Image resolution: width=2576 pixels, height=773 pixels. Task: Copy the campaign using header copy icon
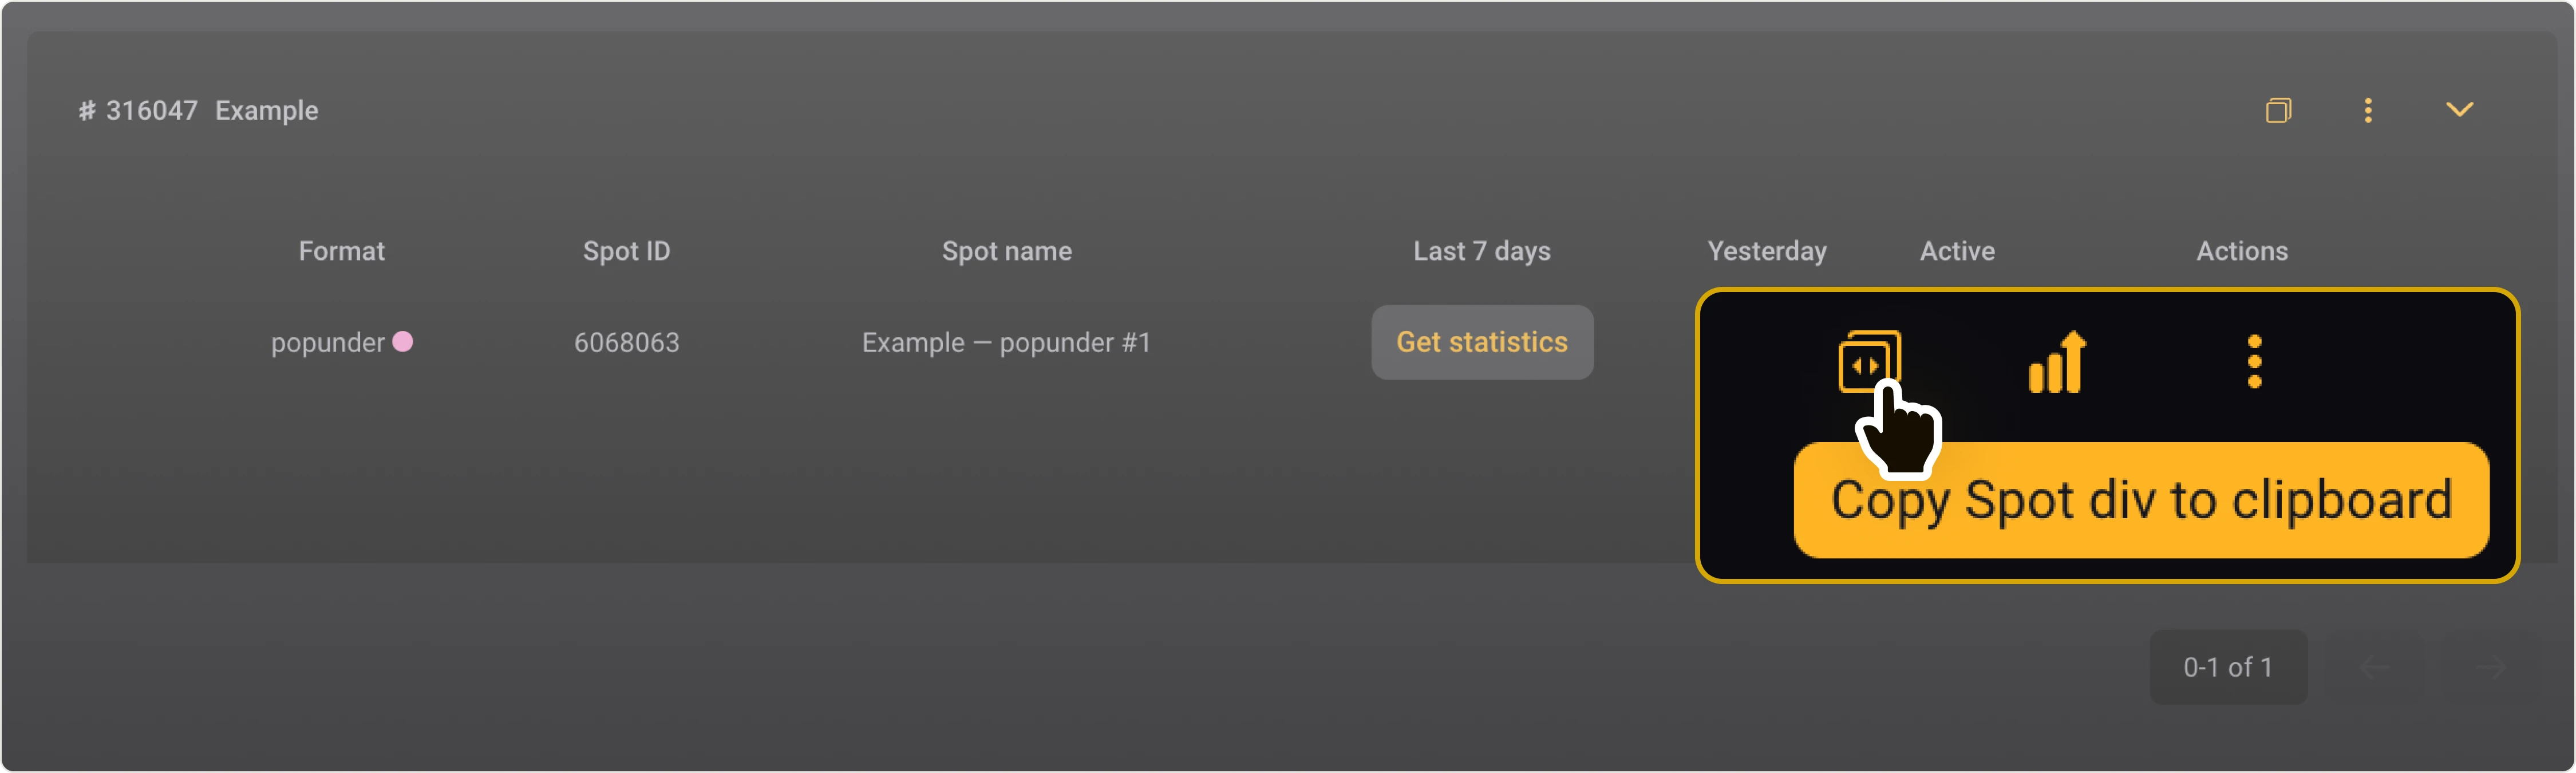click(x=2278, y=110)
